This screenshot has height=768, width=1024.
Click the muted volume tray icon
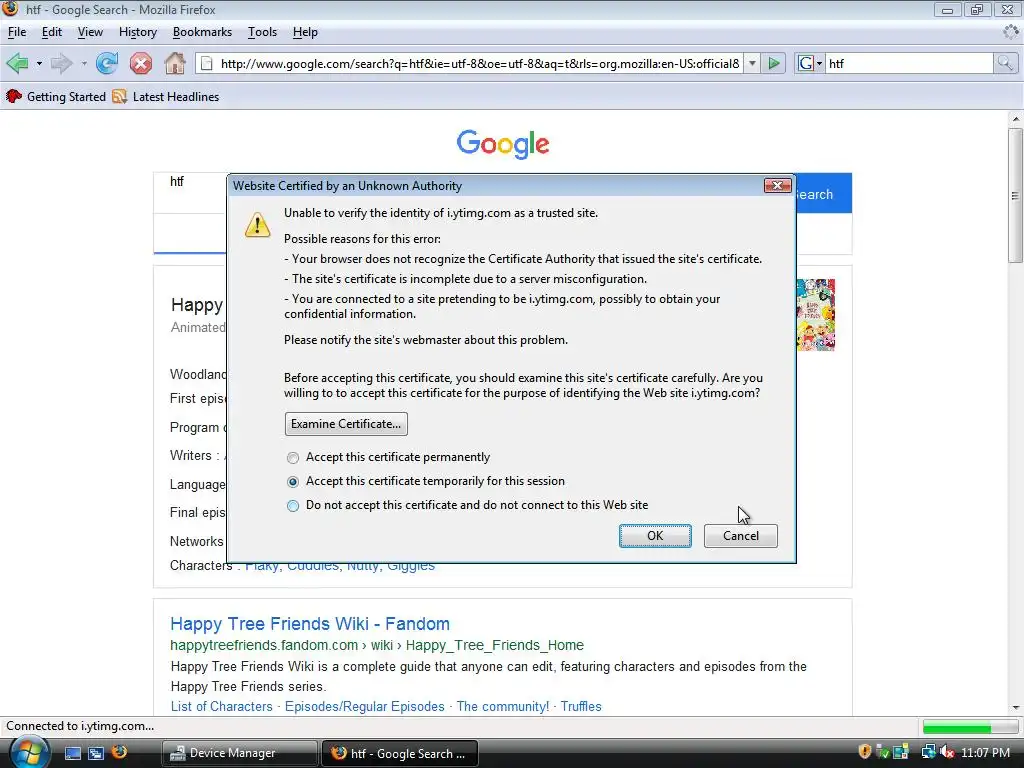point(948,752)
